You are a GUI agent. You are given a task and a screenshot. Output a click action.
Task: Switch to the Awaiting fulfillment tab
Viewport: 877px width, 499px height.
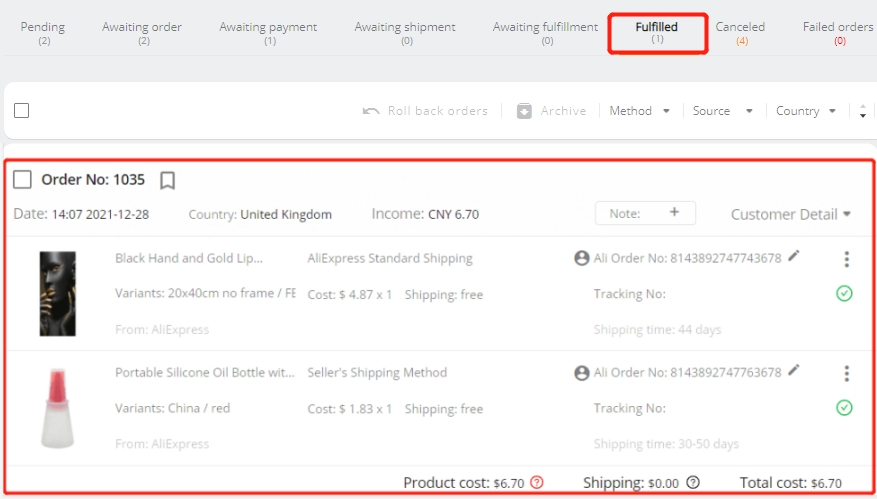tap(545, 32)
